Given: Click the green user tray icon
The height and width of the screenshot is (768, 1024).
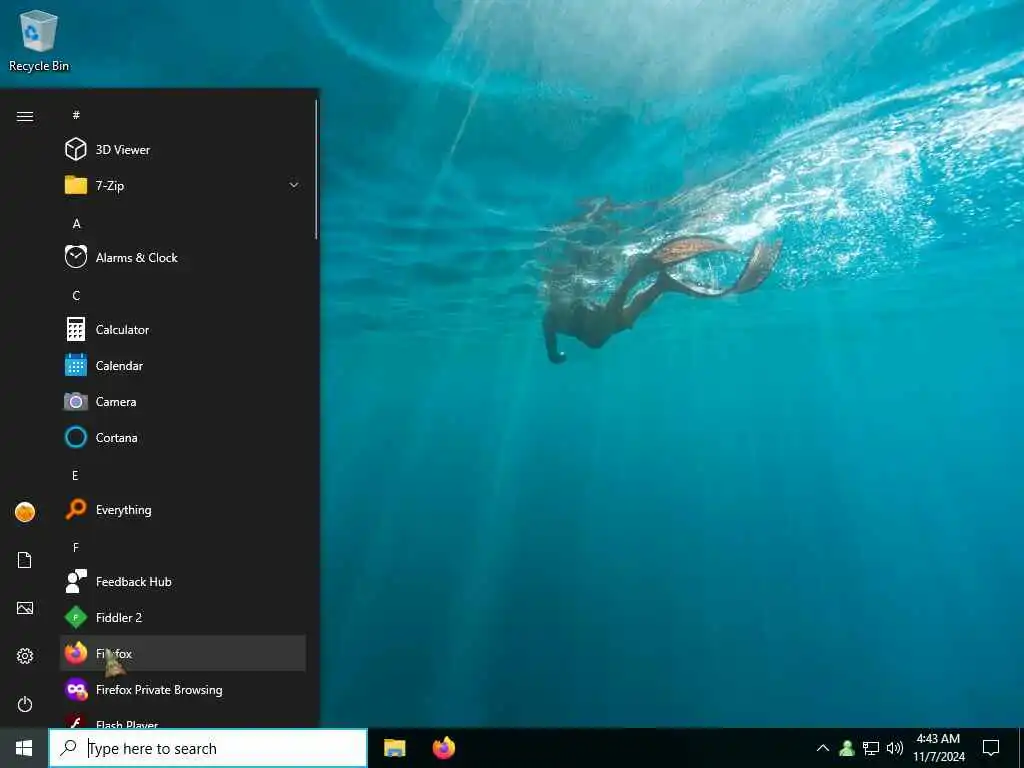Looking at the screenshot, I should click(x=846, y=748).
